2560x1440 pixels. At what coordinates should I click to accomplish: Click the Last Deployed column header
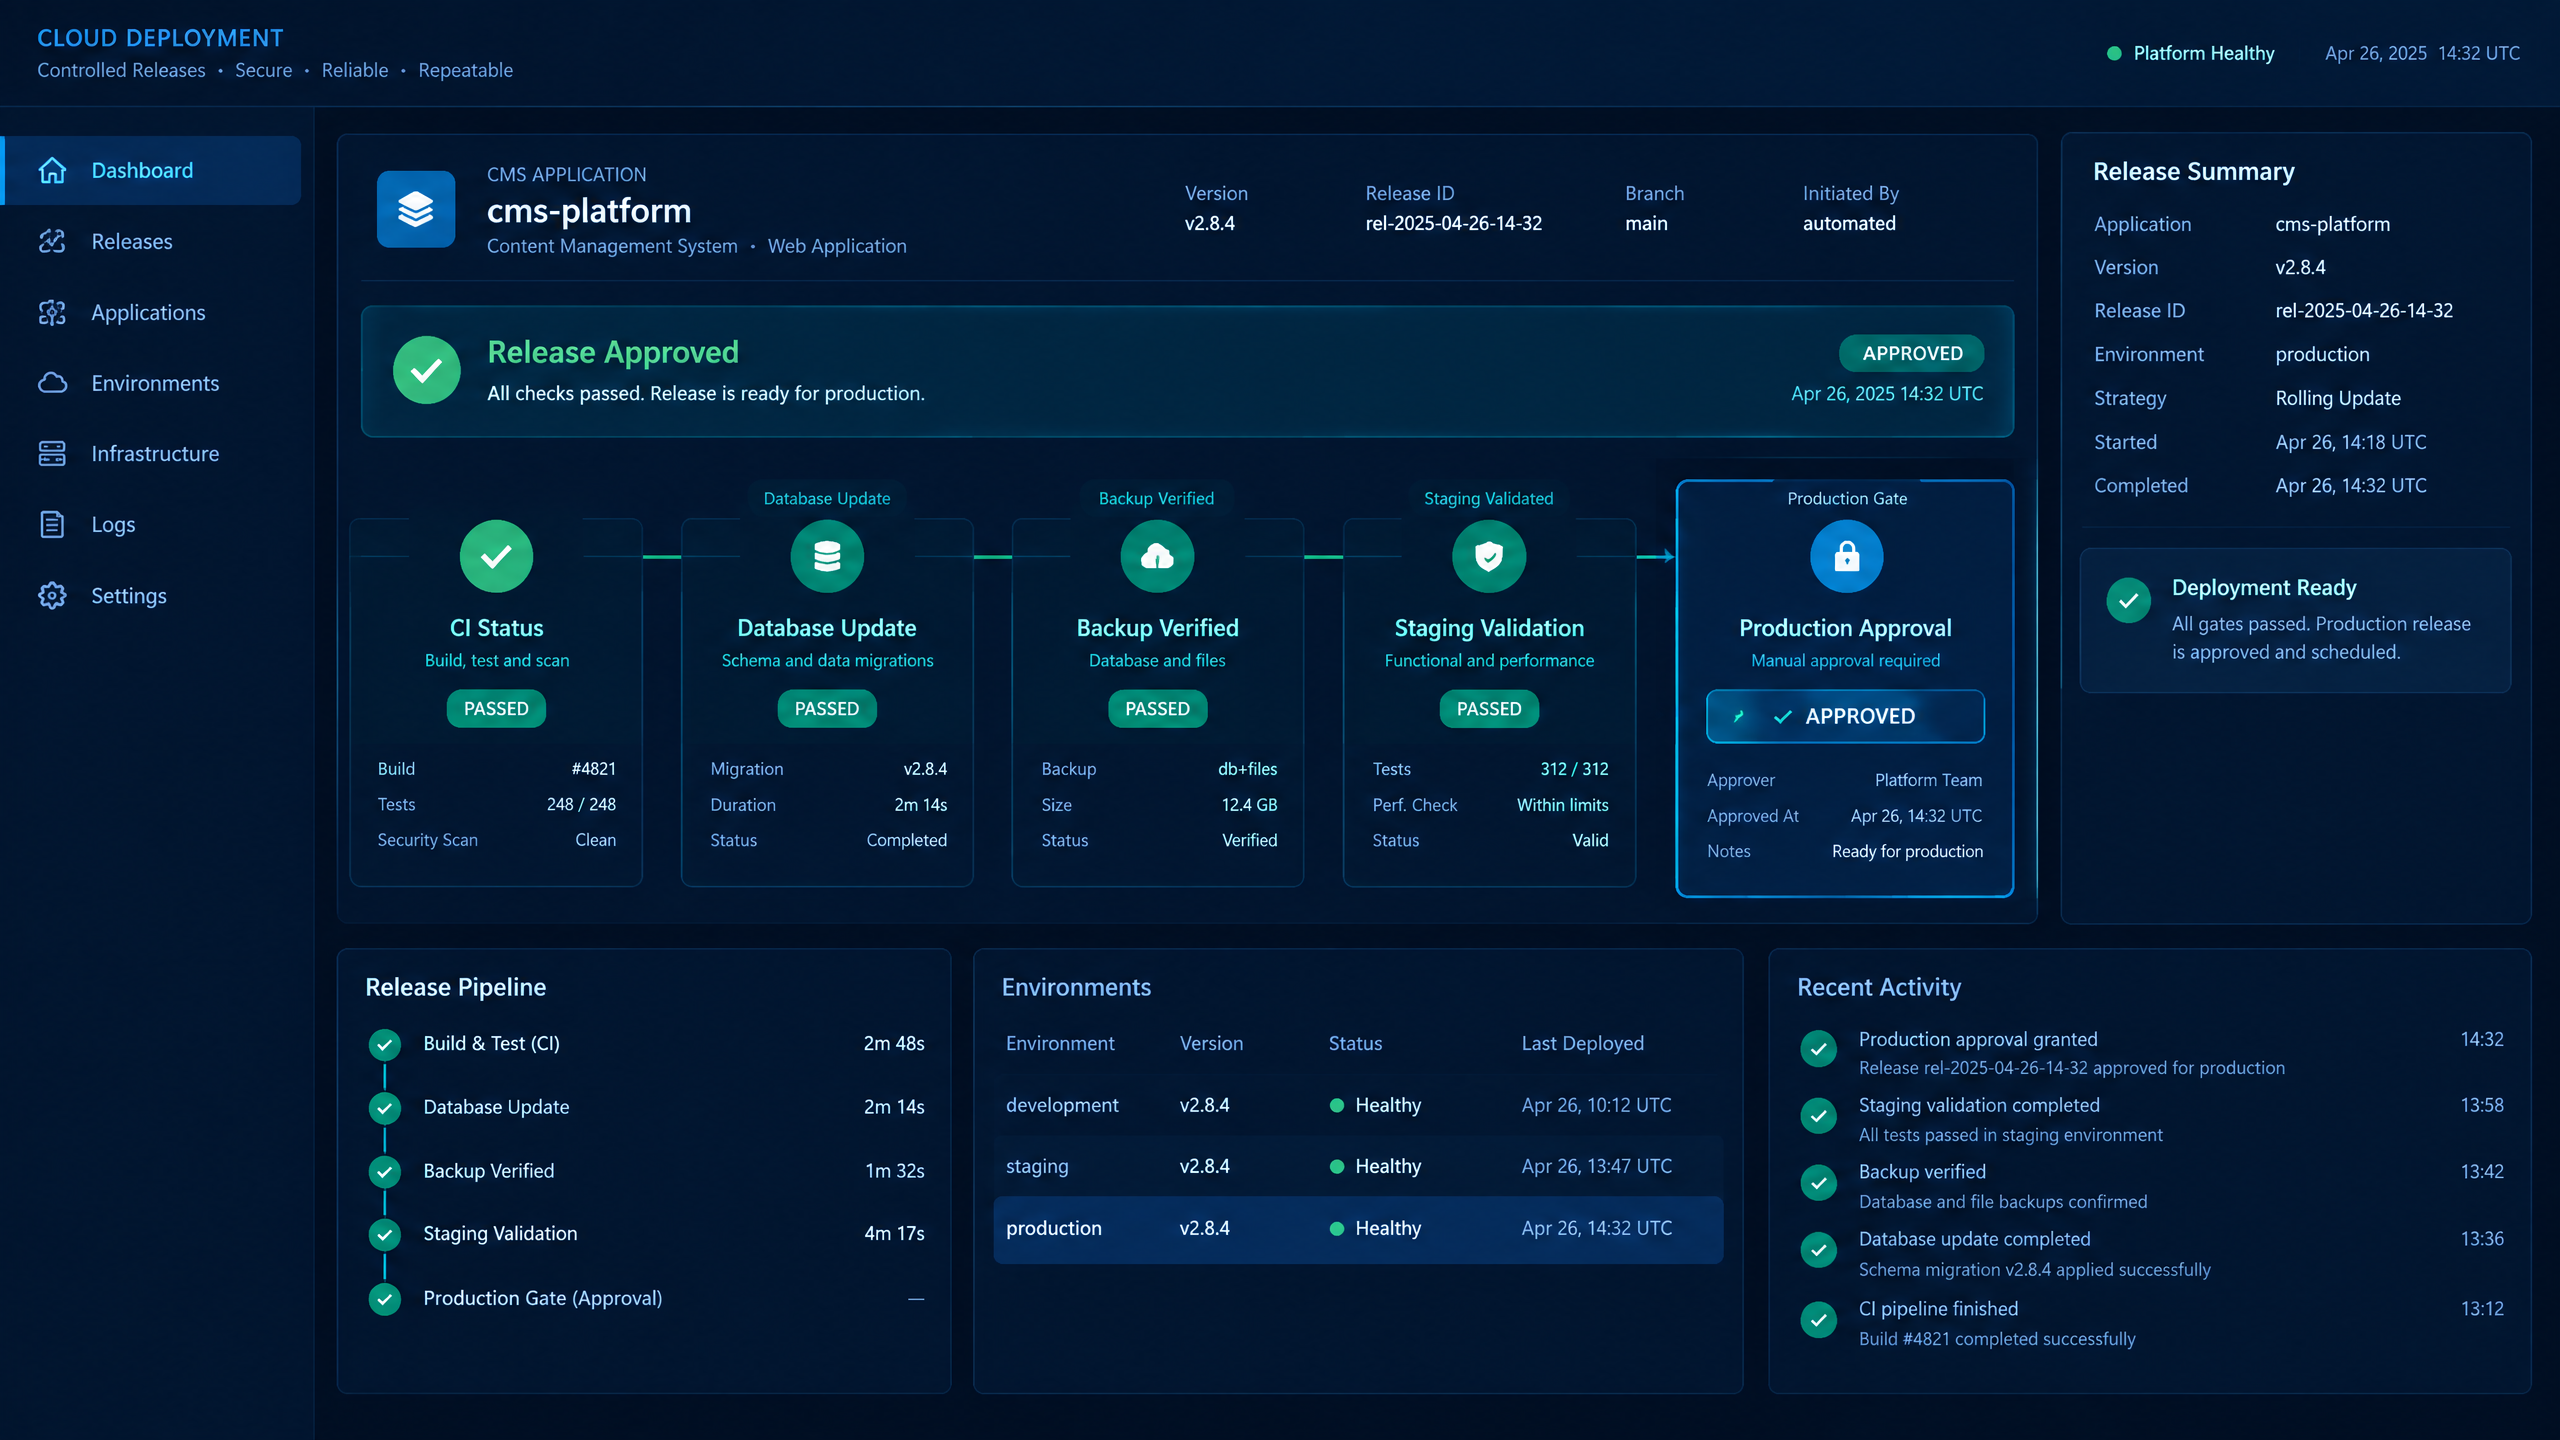click(x=1582, y=1043)
